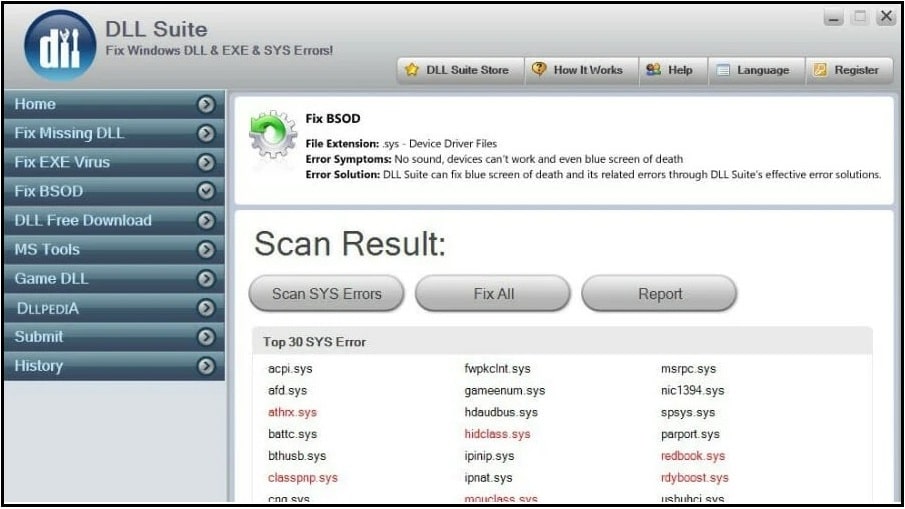
Task: Select spsys.sys in the list
Action: click(688, 413)
